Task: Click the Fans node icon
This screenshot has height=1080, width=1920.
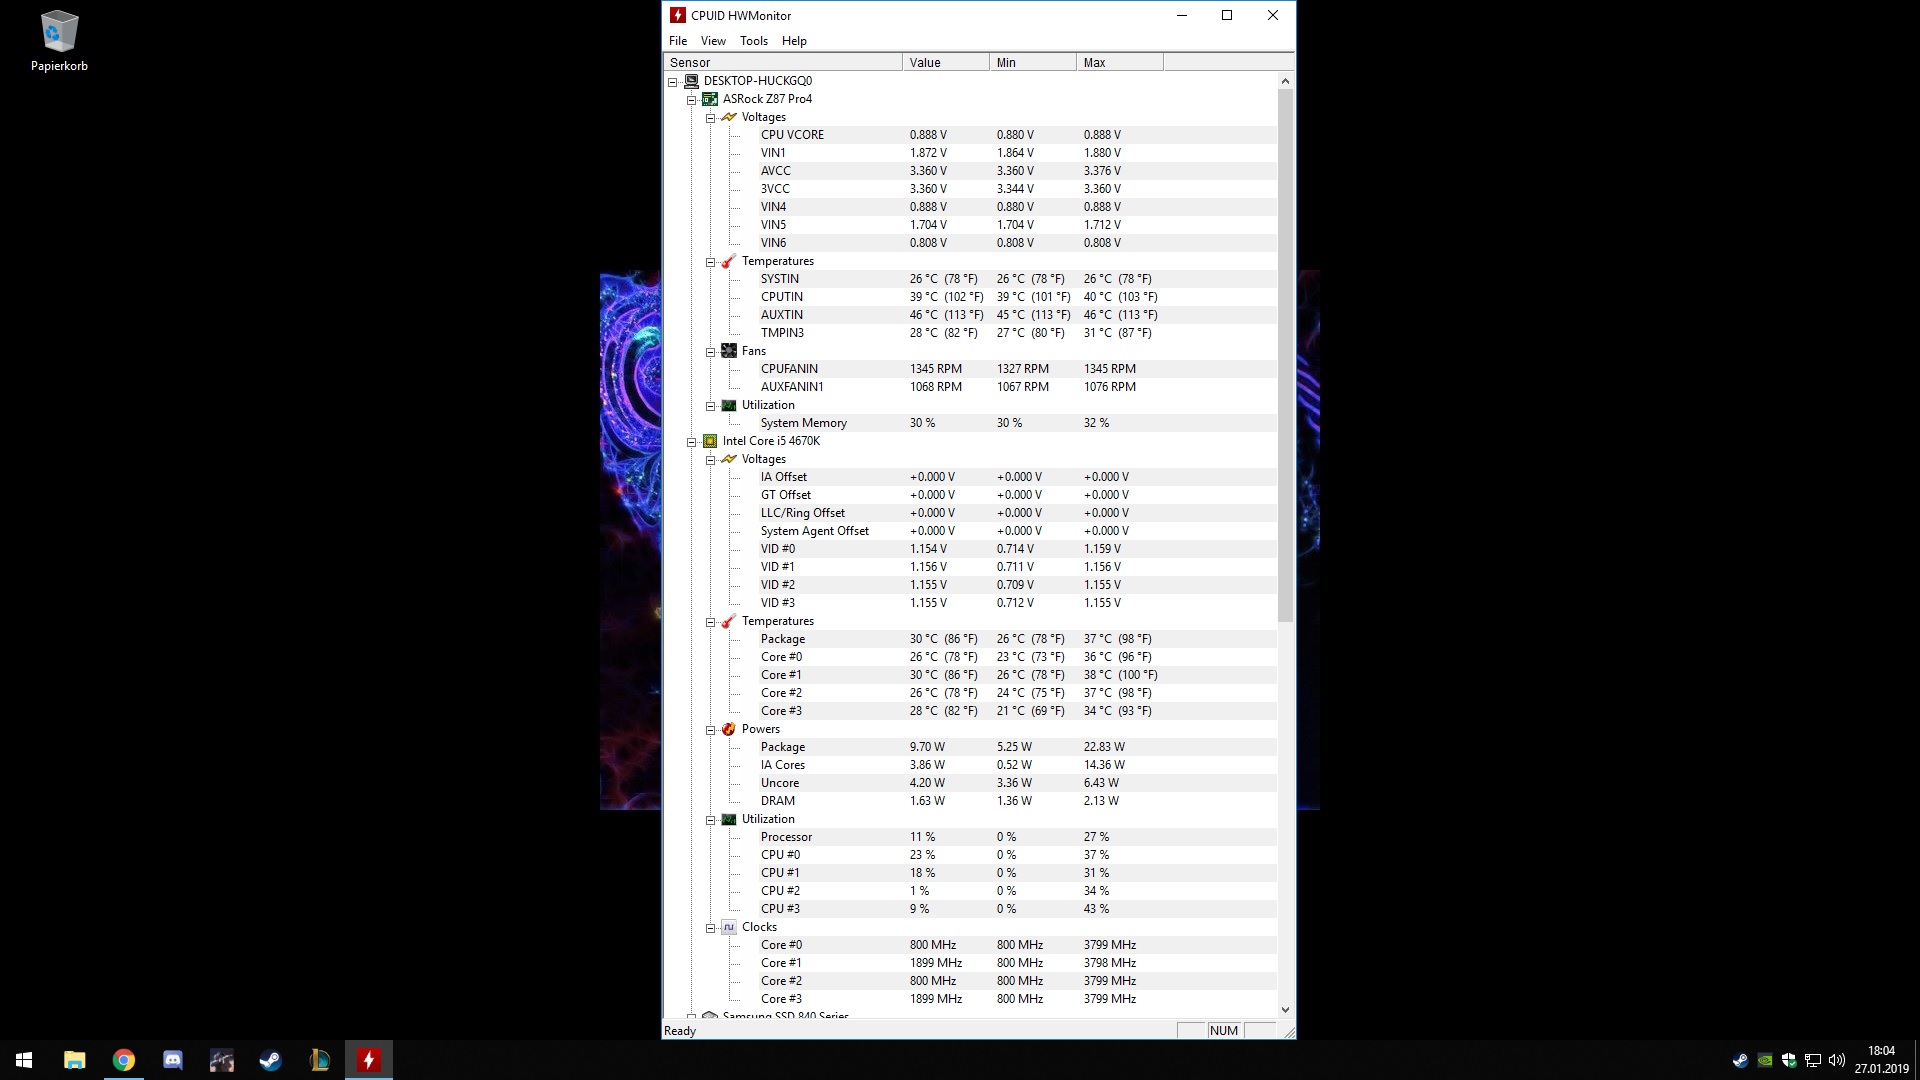Action: [729, 351]
